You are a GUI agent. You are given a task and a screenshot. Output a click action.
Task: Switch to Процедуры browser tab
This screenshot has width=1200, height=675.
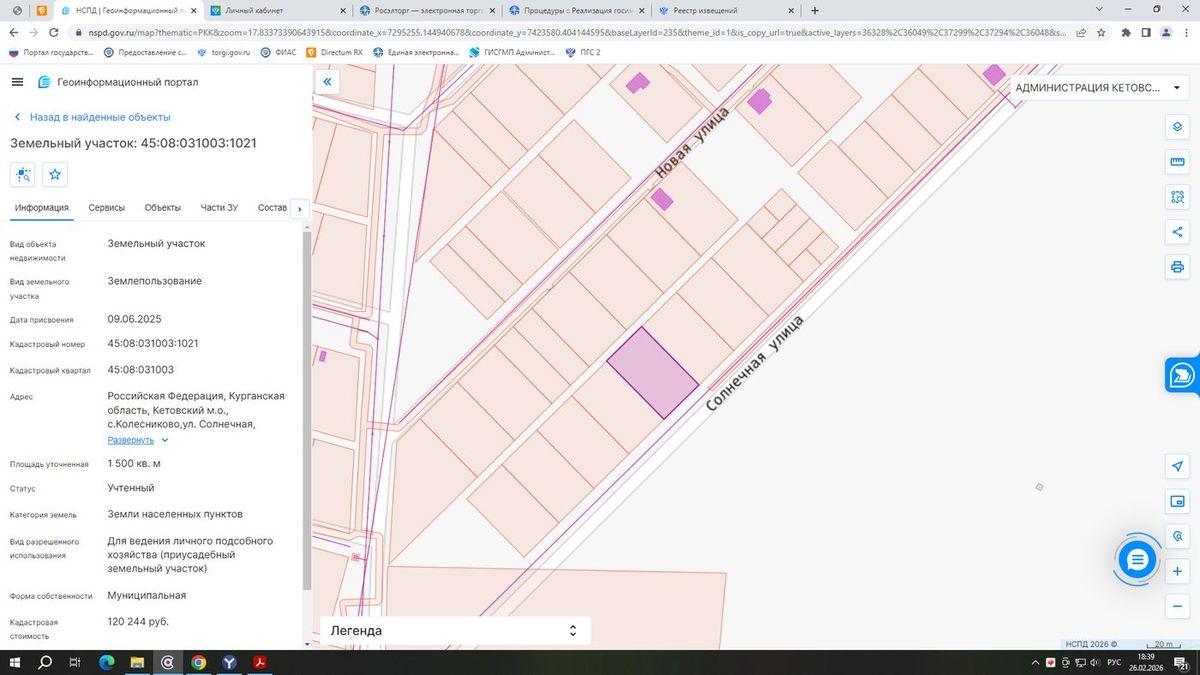click(575, 10)
